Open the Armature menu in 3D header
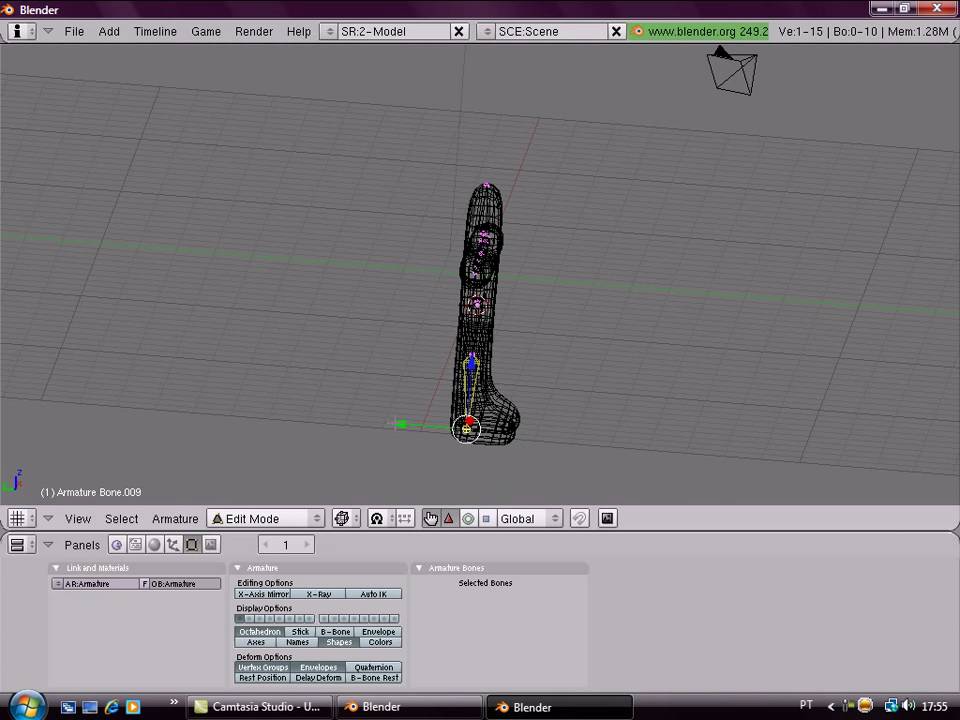This screenshot has height=720, width=960. click(x=175, y=518)
